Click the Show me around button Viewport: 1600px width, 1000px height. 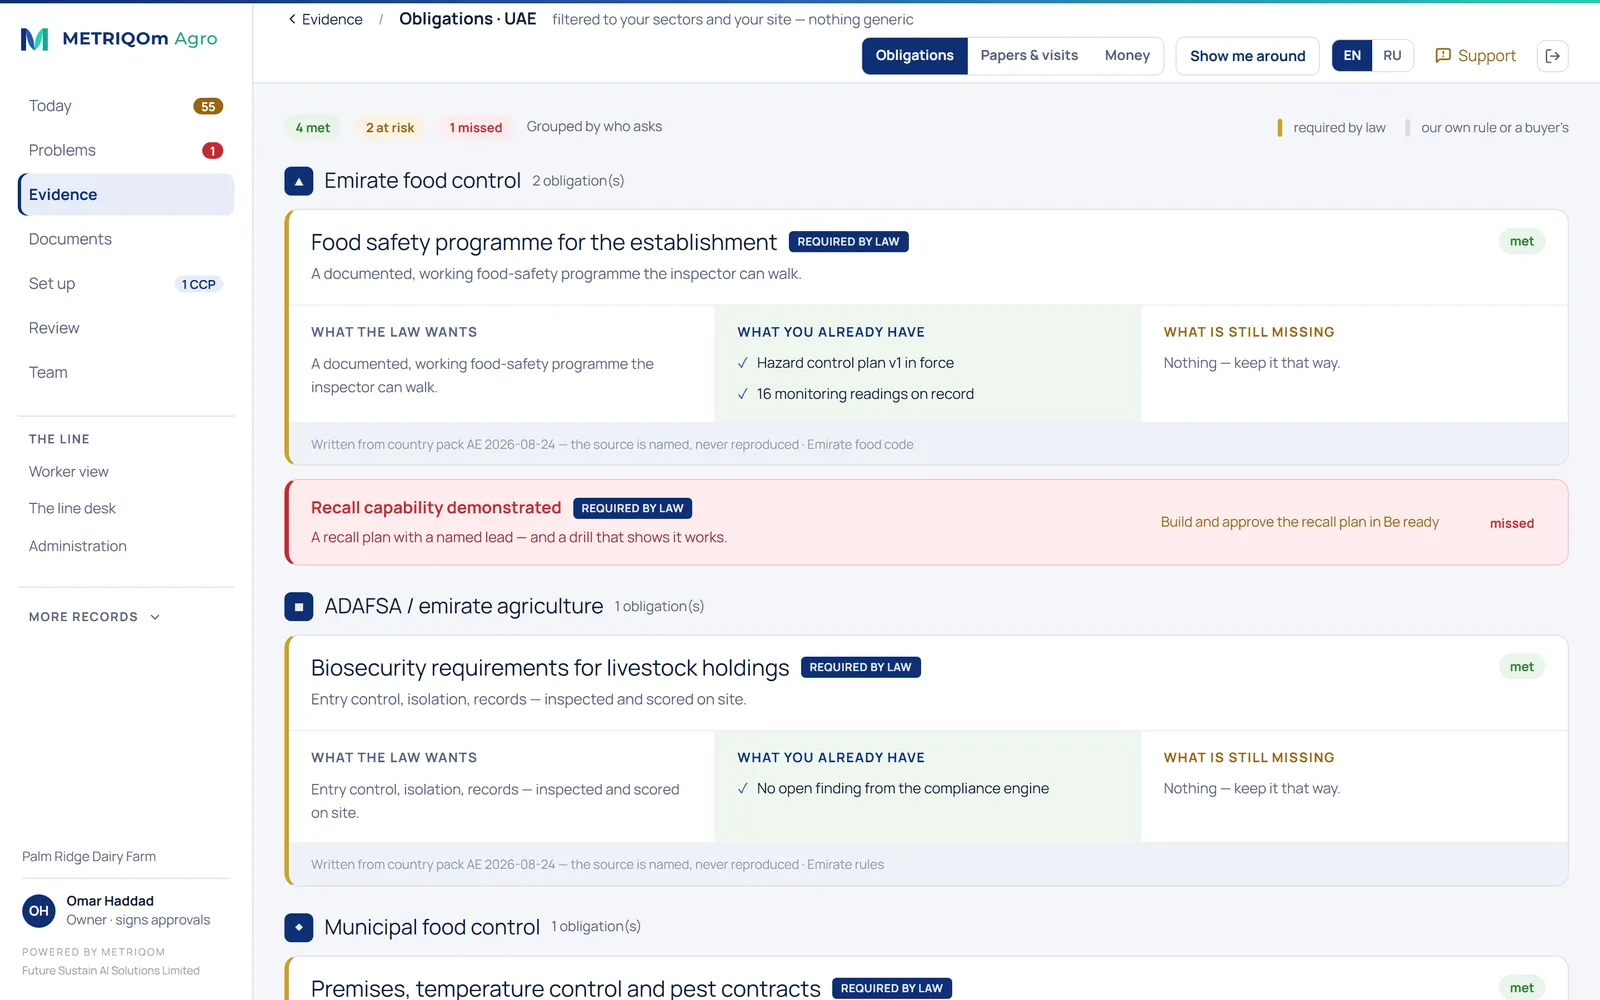pyautogui.click(x=1247, y=56)
